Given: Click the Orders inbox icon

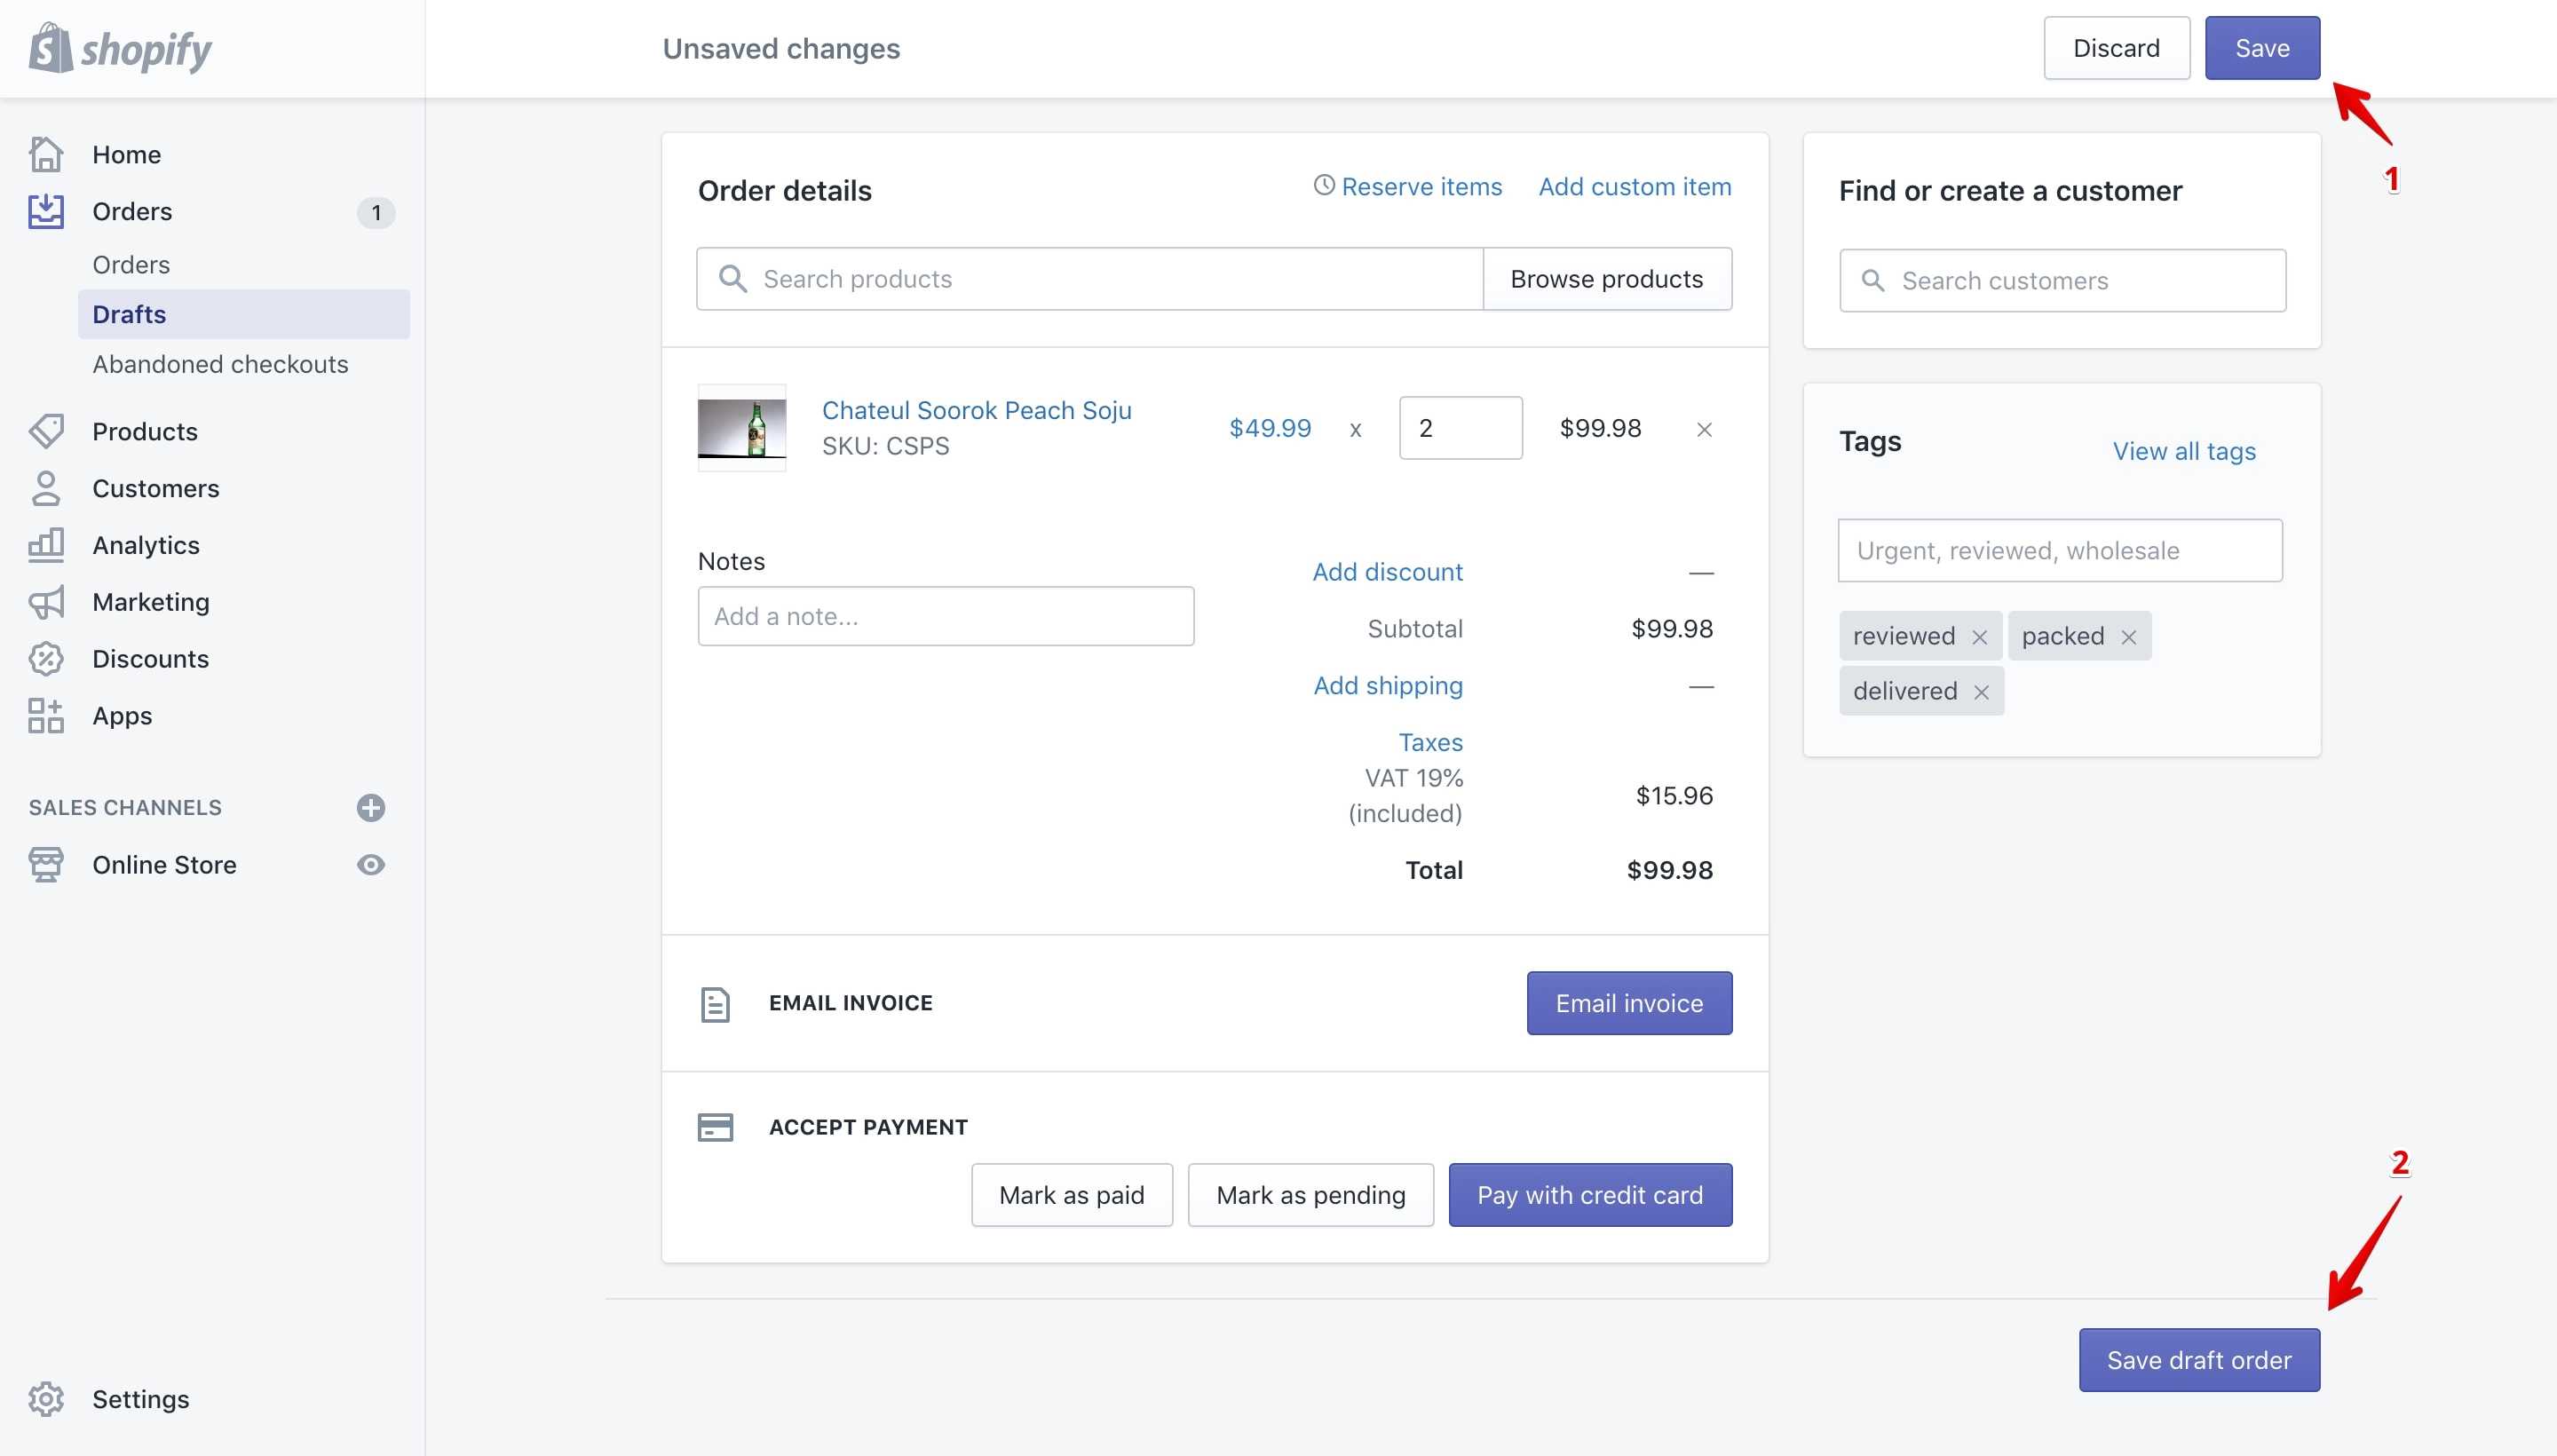Looking at the screenshot, I should (x=46, y=211).
